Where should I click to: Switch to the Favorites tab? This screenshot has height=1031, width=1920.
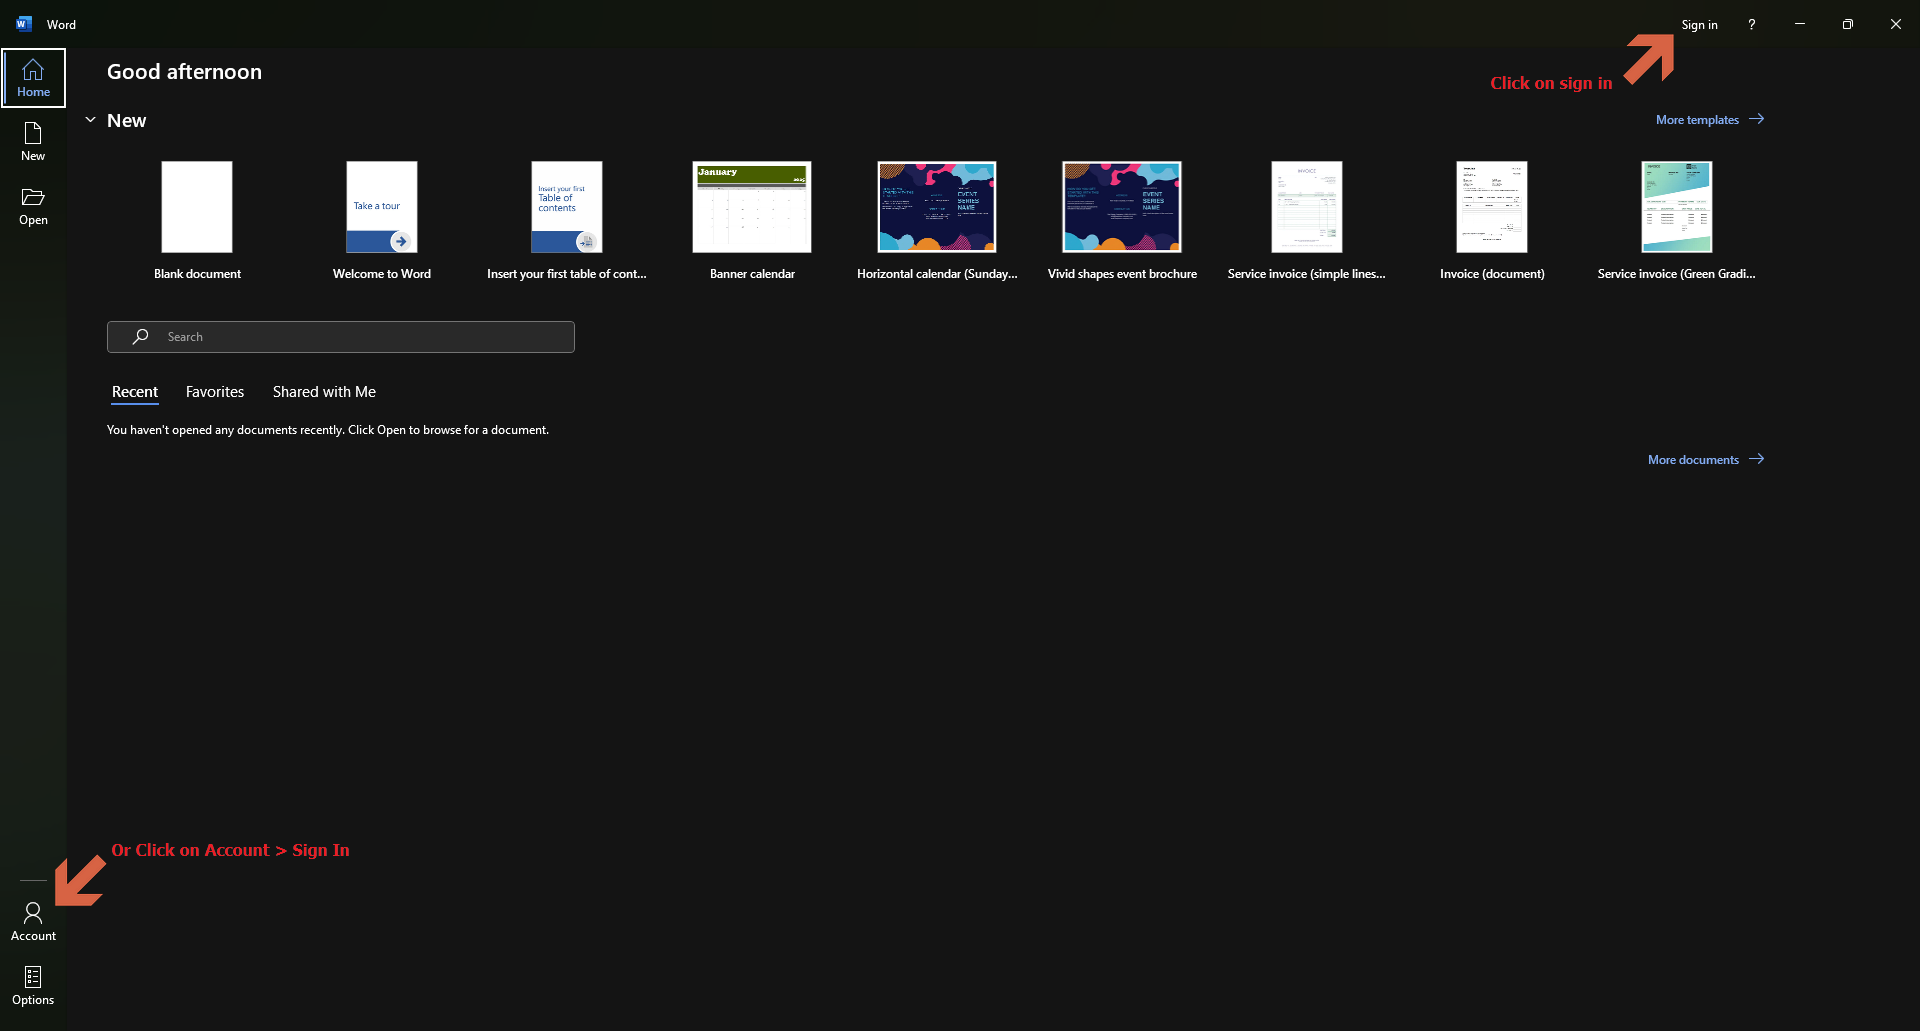(215, 392)
